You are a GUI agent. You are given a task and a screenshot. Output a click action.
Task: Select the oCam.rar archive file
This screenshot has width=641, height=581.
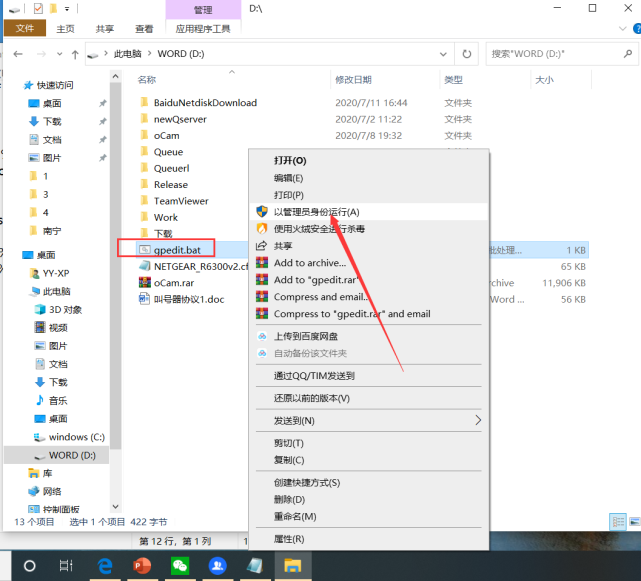point(174,283)
